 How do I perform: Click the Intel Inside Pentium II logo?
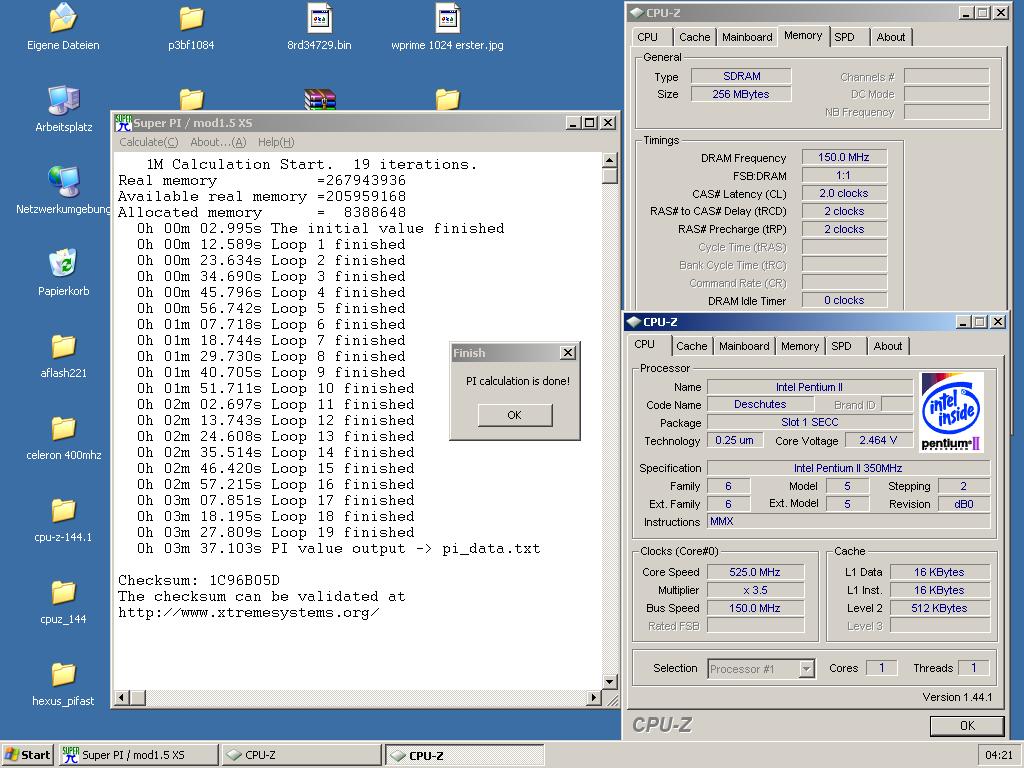point(952,411)
